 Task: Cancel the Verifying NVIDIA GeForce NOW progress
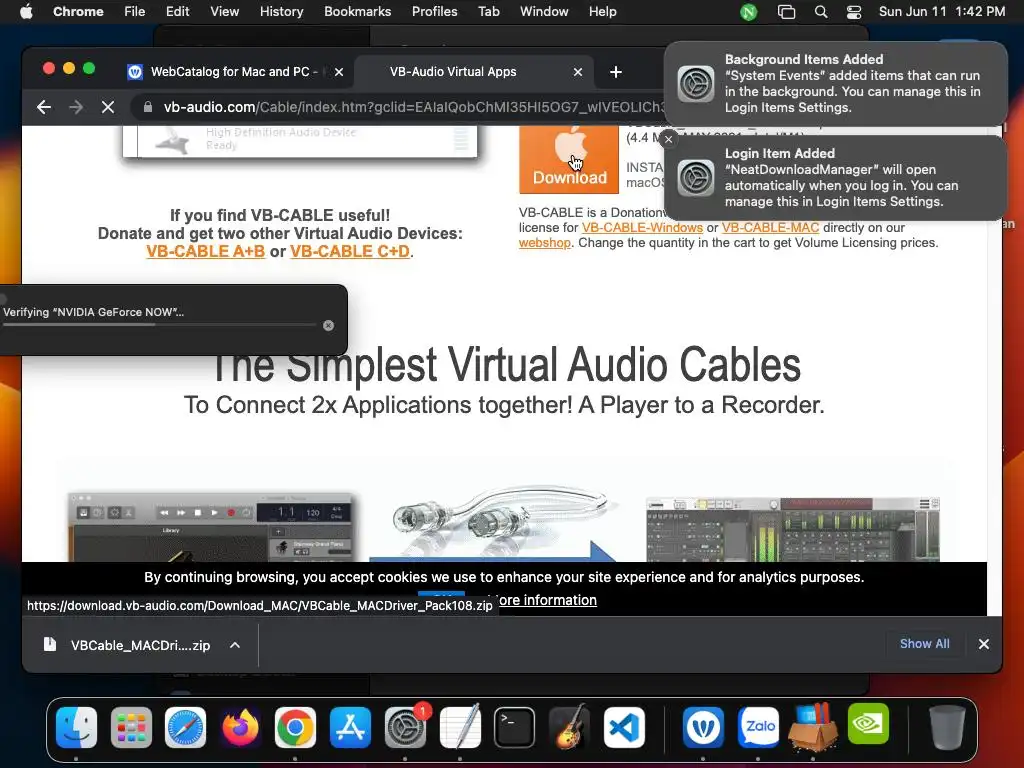click(x=328, y=325)
